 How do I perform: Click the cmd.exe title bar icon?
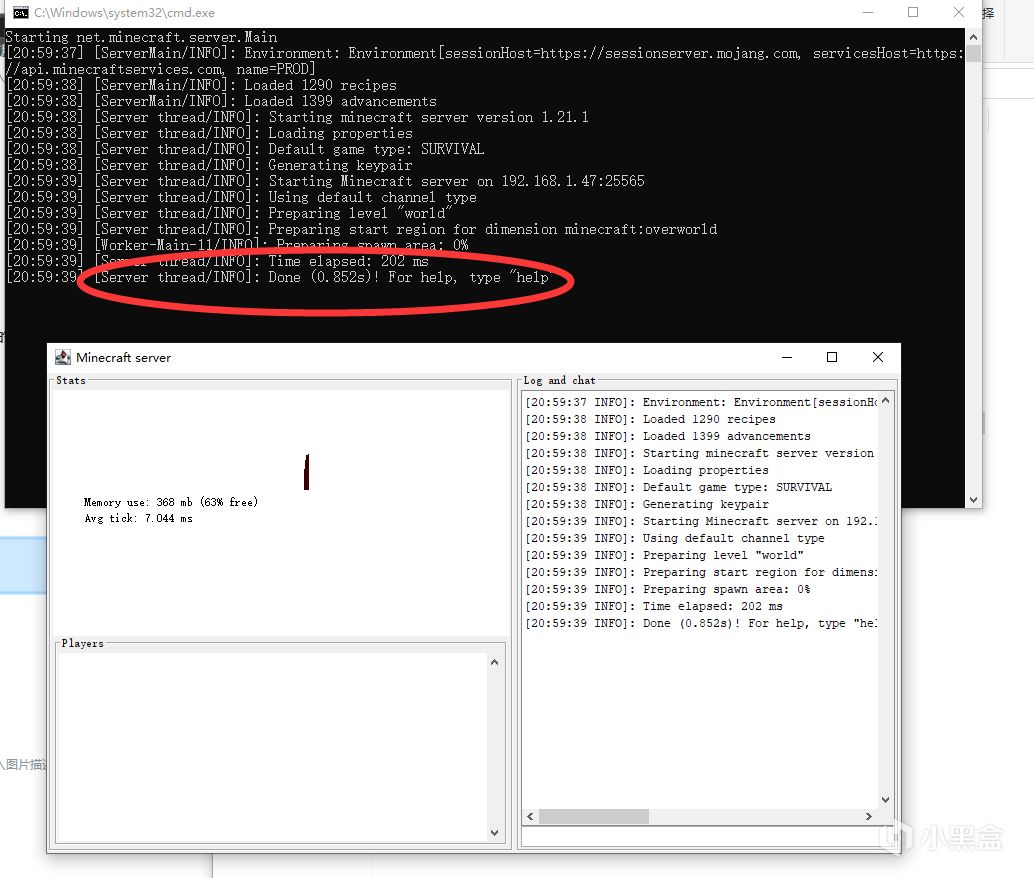click(x=21, y=13)
